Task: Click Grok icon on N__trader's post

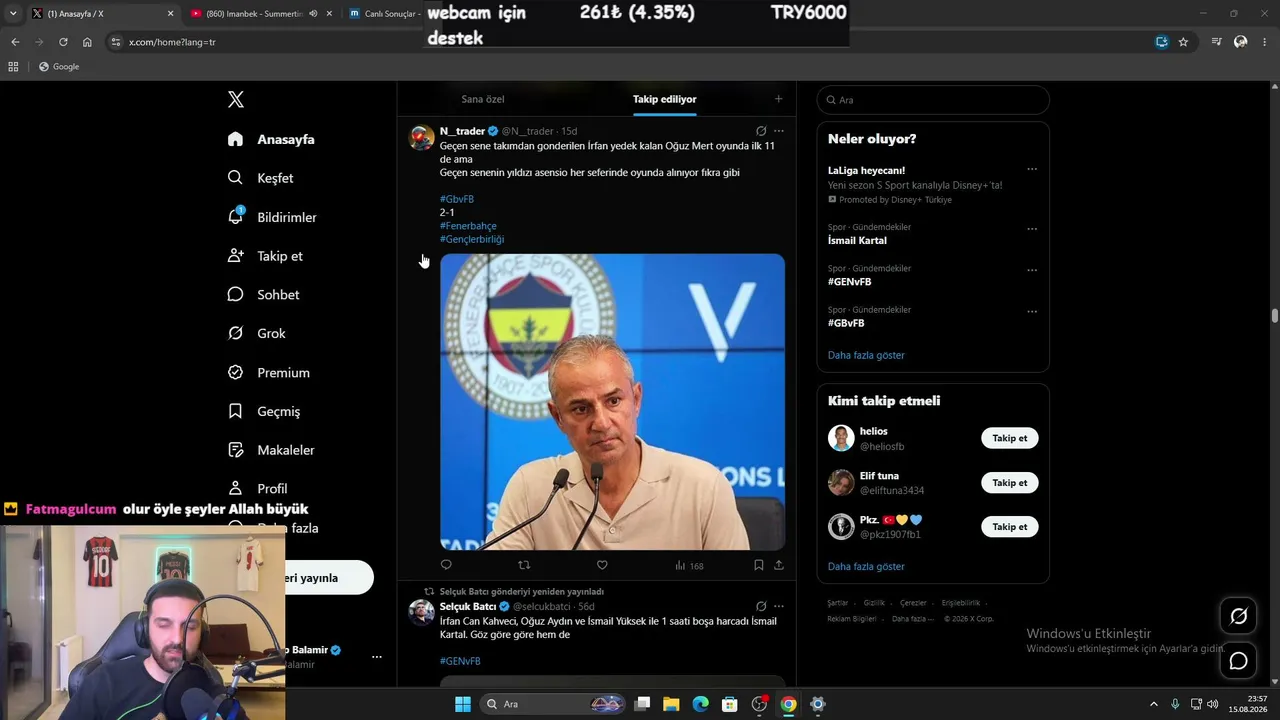Action: pos(761,131)
